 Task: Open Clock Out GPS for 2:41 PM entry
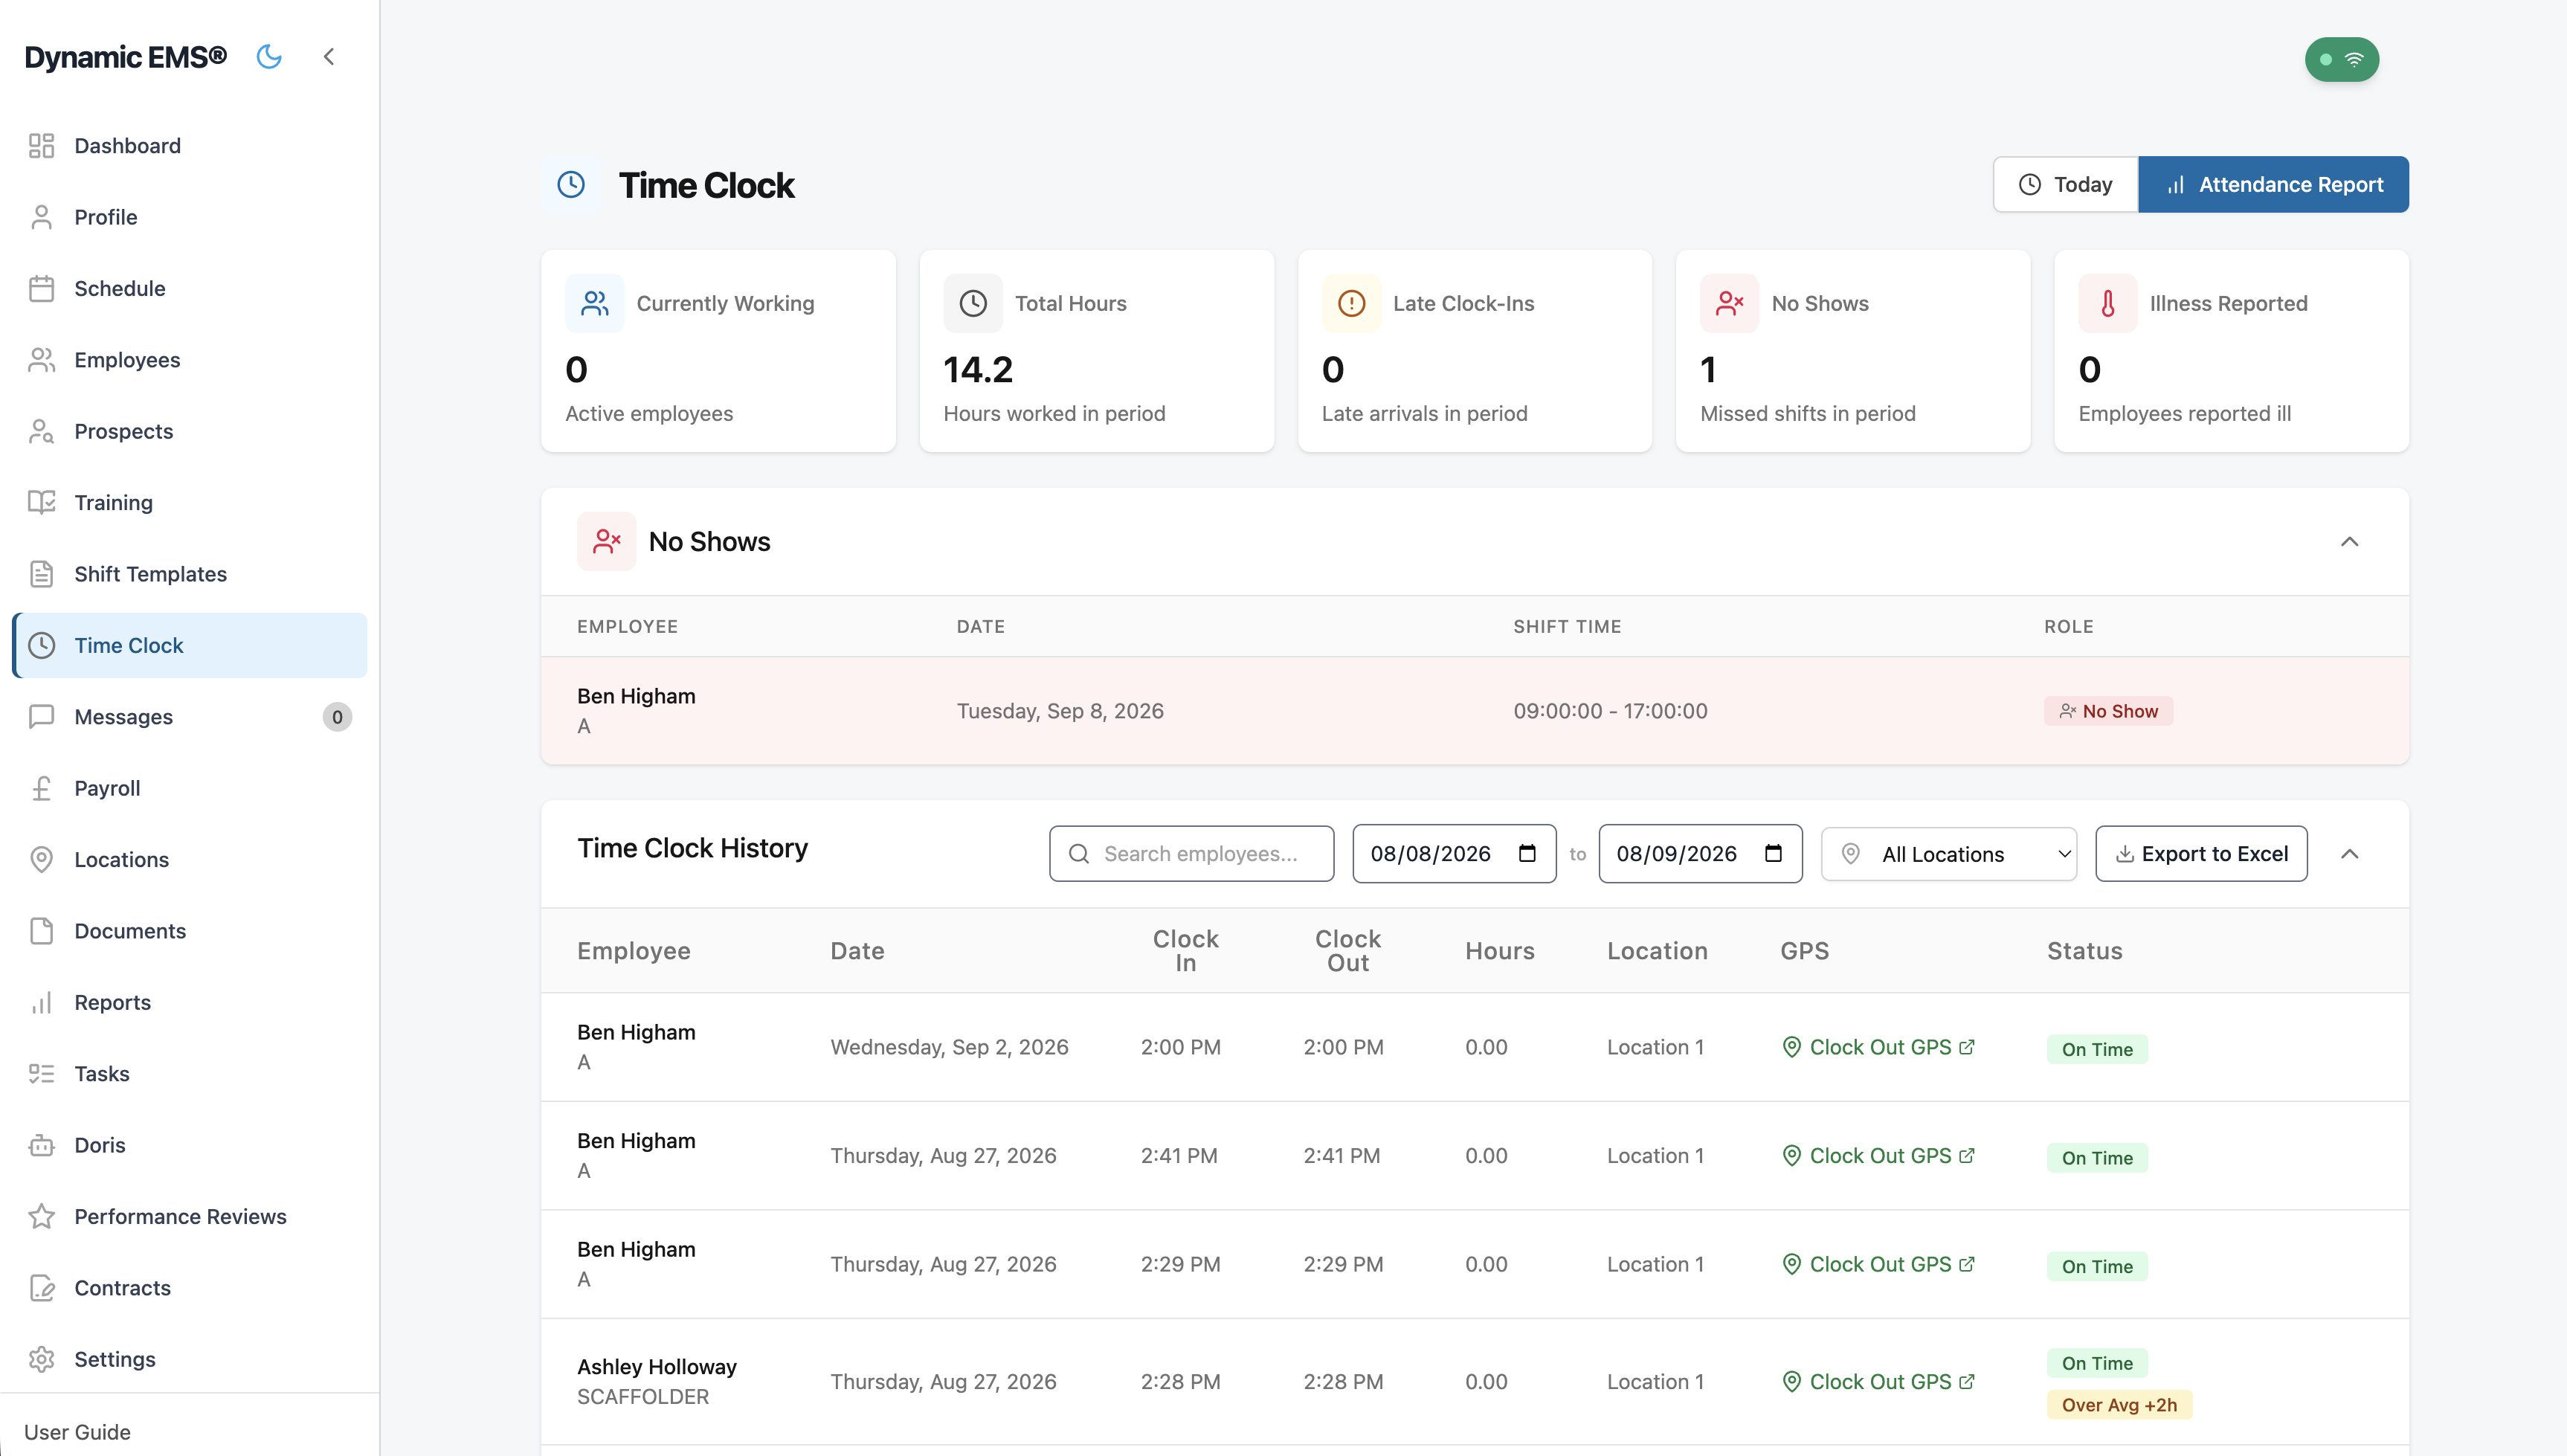(1878, 1156)
